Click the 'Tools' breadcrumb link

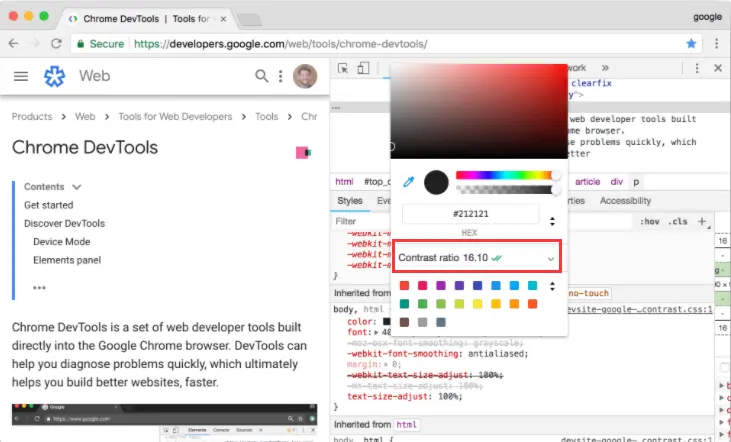coord(267,117)
